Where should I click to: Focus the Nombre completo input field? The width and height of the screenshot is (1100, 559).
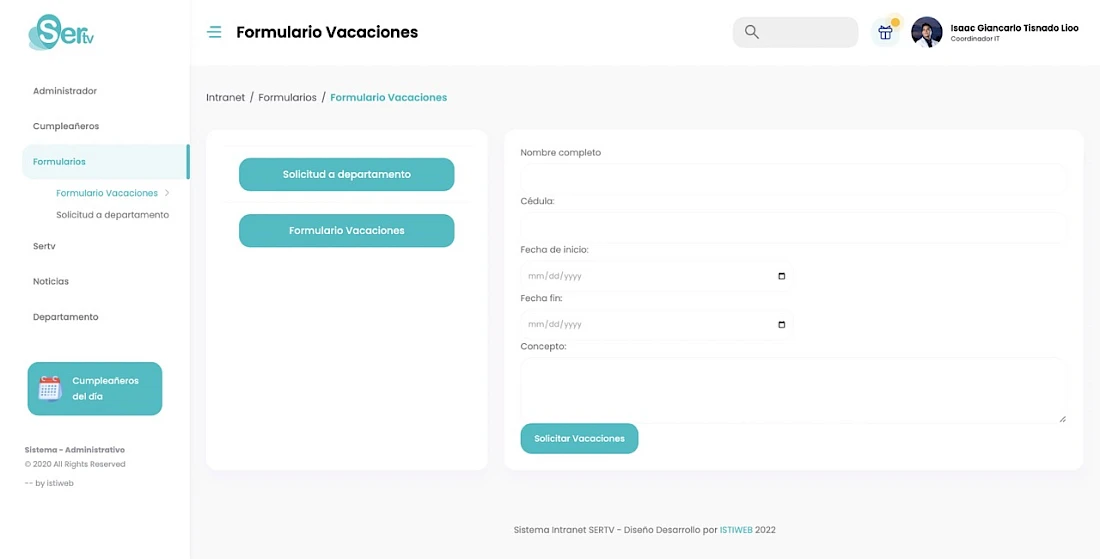pyautogui.click(x=793, y=180)
